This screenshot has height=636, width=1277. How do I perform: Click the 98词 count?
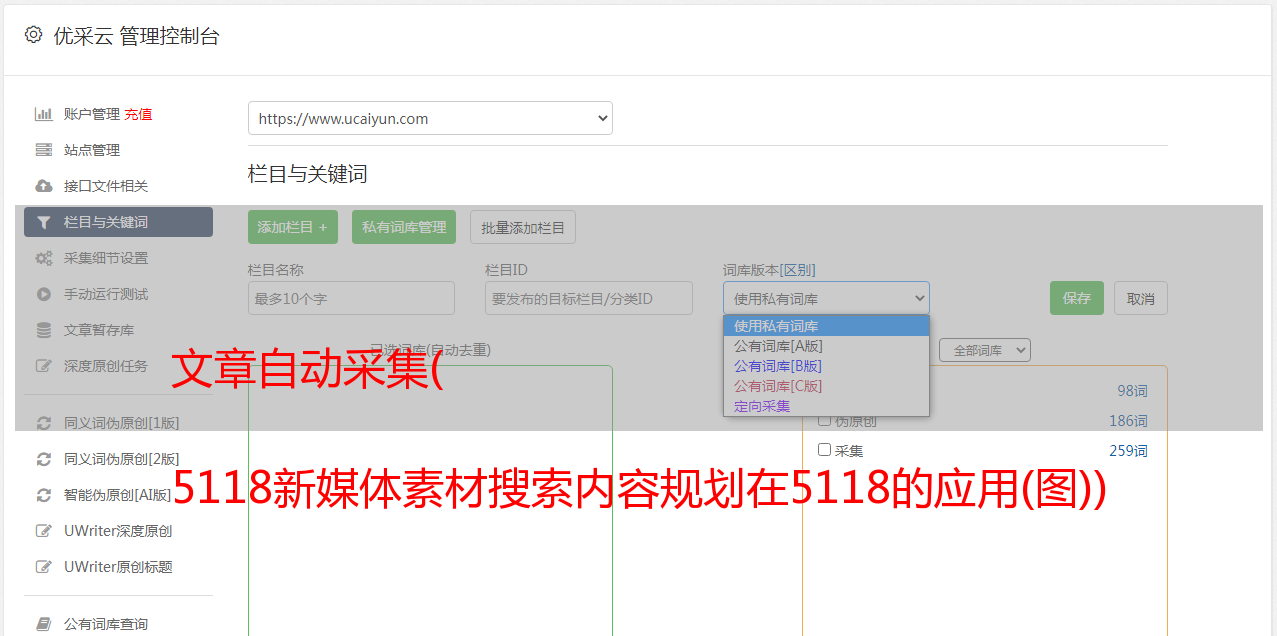1132,391
